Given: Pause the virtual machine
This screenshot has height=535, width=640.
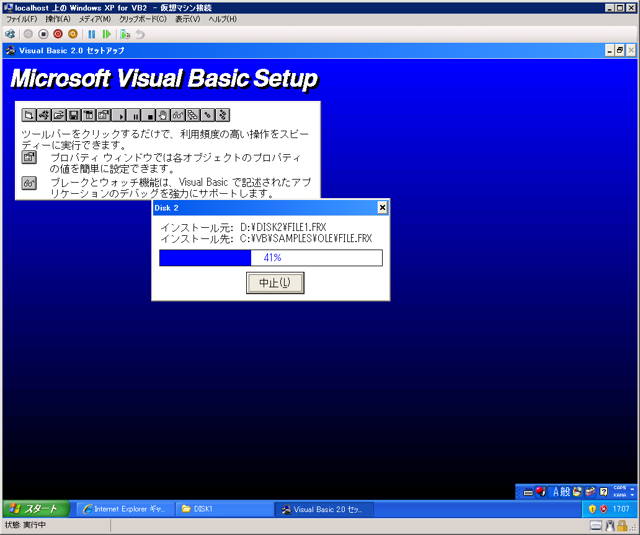Looking at the screenshot, I should [92, 34].
